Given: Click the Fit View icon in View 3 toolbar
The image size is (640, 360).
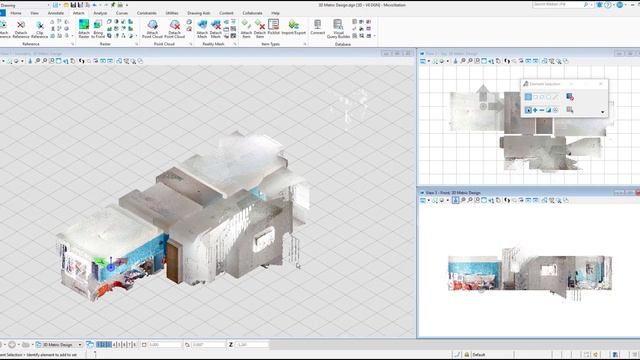Looking at the screenshot, I should [484, 200].
